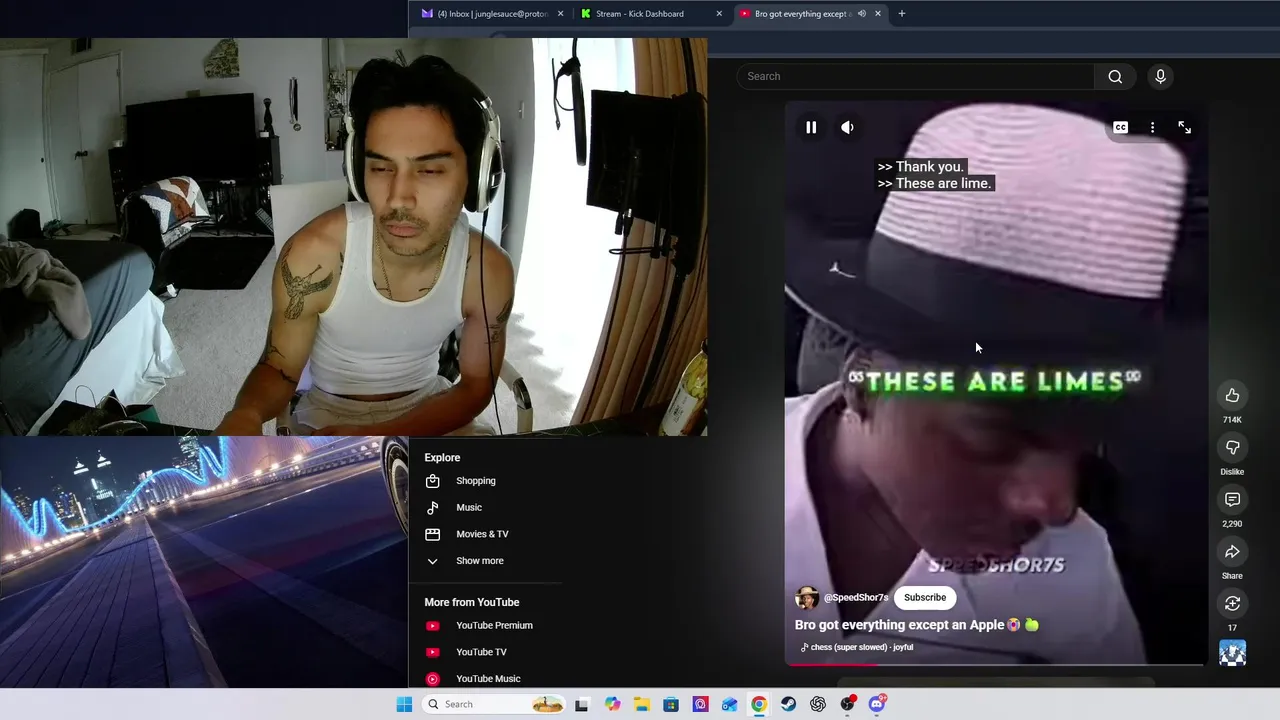Open File Explorer from taskbar

[x=641, y=704]
